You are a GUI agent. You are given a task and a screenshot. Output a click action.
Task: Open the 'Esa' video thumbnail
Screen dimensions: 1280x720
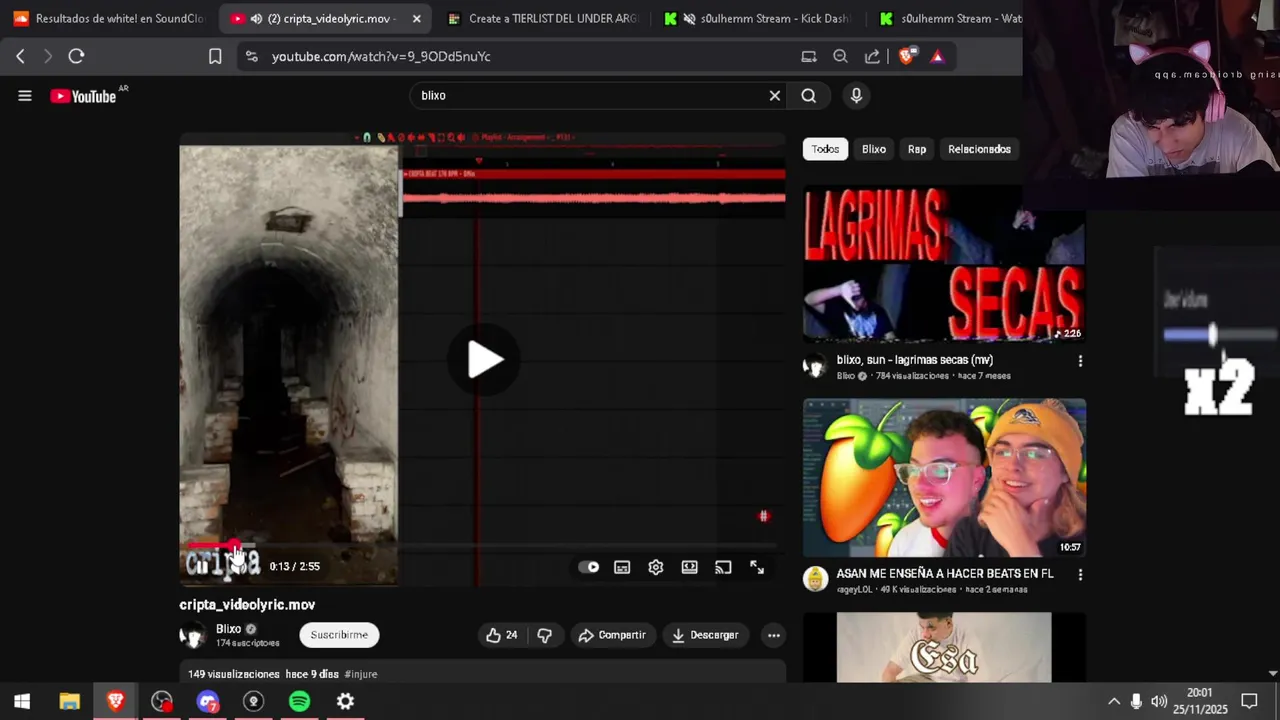pyautogui.click(x=944, y=647)
